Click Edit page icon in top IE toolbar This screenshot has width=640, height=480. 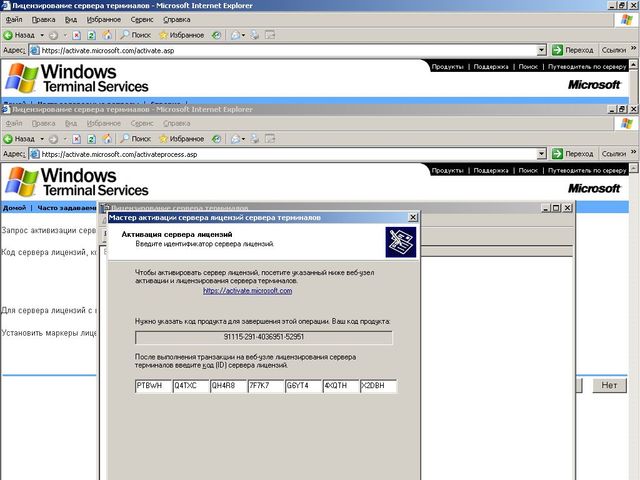click(x=270, y=35)
